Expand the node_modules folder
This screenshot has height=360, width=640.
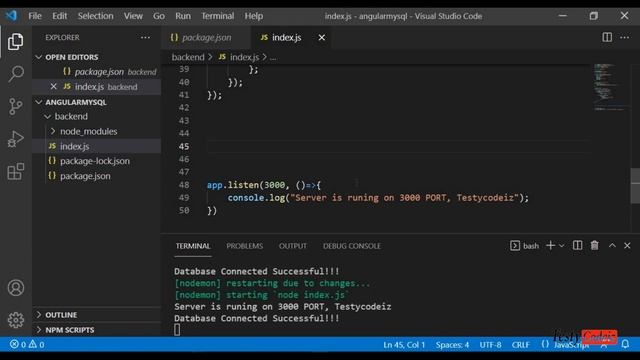coord(96,131)
